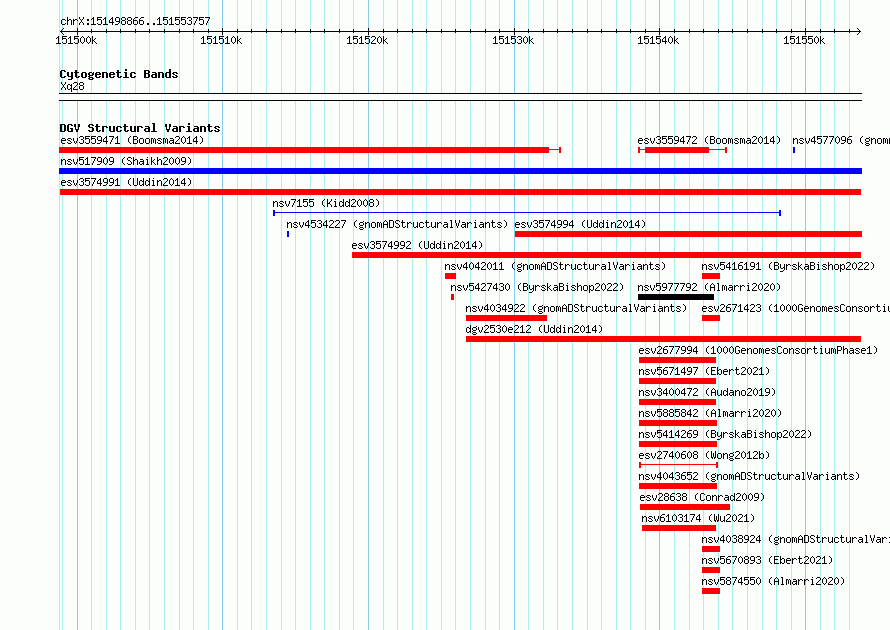
Task: Click the thin blue nsv7155 span line
Action: [527, 213]
